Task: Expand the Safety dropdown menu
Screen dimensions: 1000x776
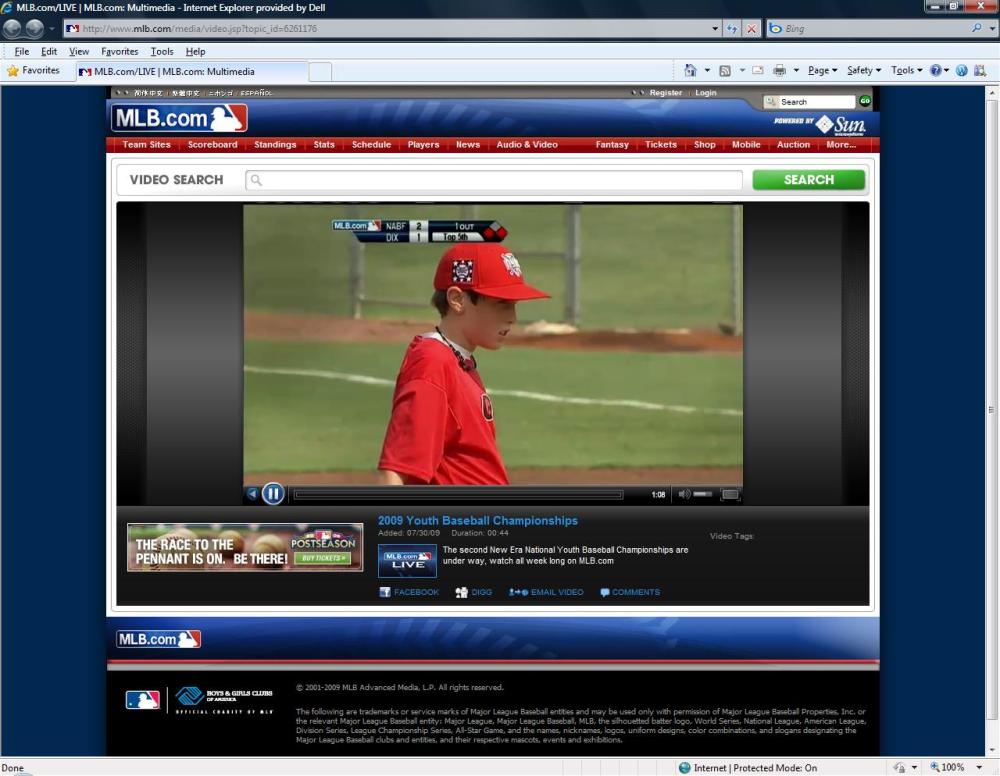Action: coord(864,71)
